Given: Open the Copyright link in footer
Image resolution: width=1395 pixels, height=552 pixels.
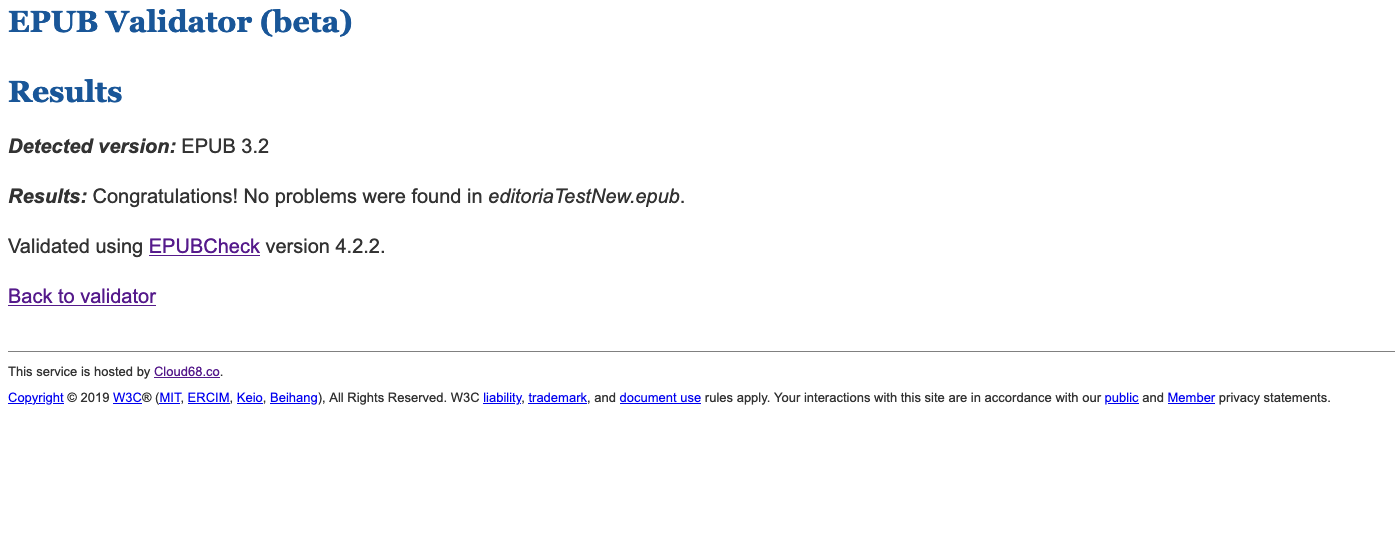Looking at the screenshot, I should pyautogui.click(x=36, y=398).
